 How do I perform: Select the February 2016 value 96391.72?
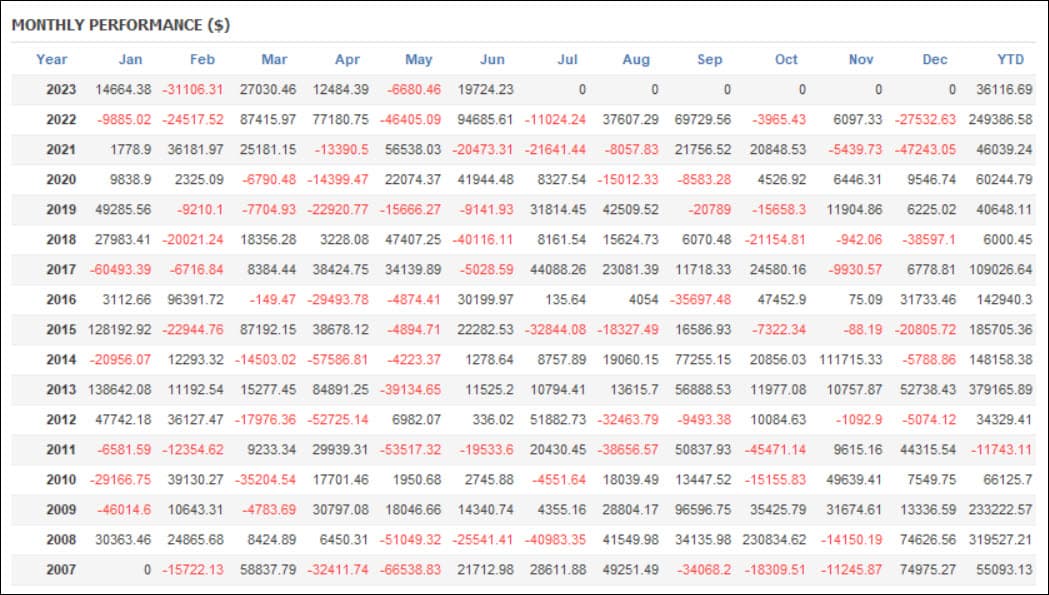(x=195, y=300)
